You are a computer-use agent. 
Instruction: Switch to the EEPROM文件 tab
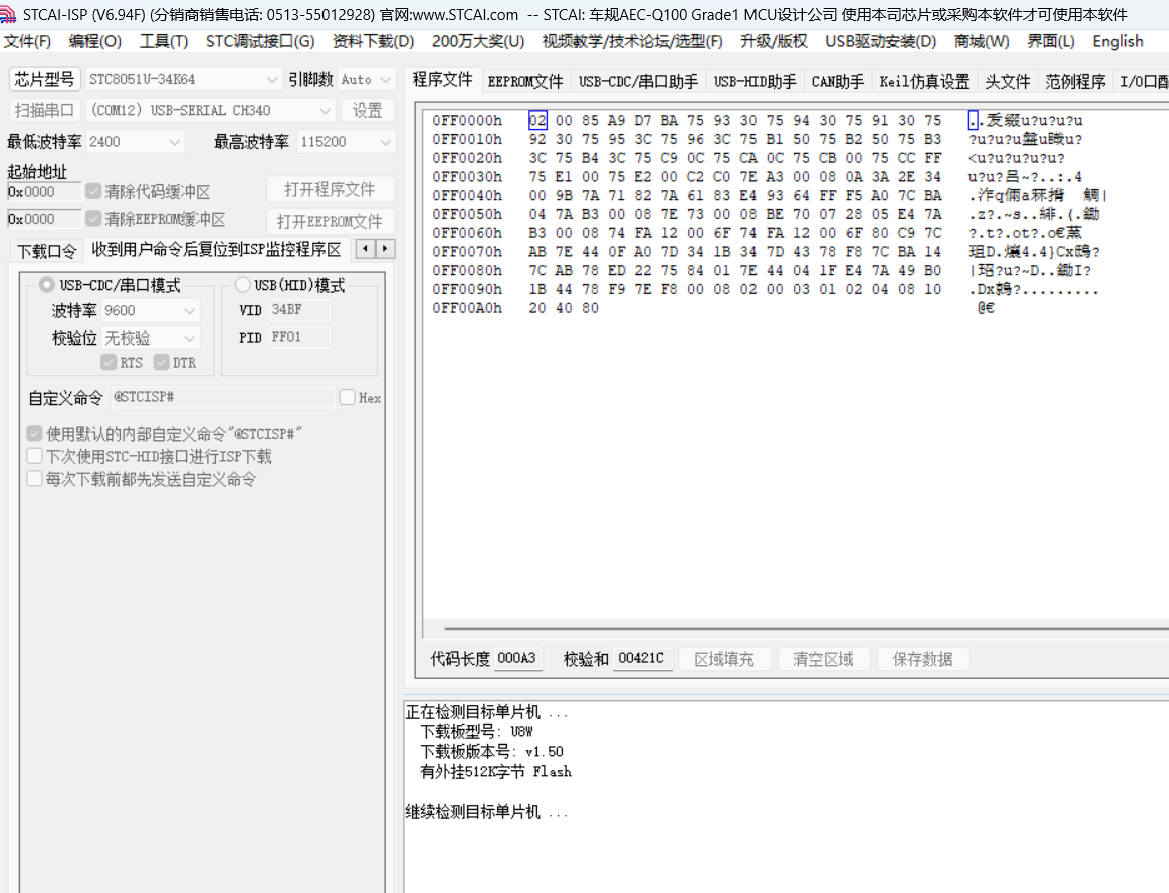[x=526, y=81]
